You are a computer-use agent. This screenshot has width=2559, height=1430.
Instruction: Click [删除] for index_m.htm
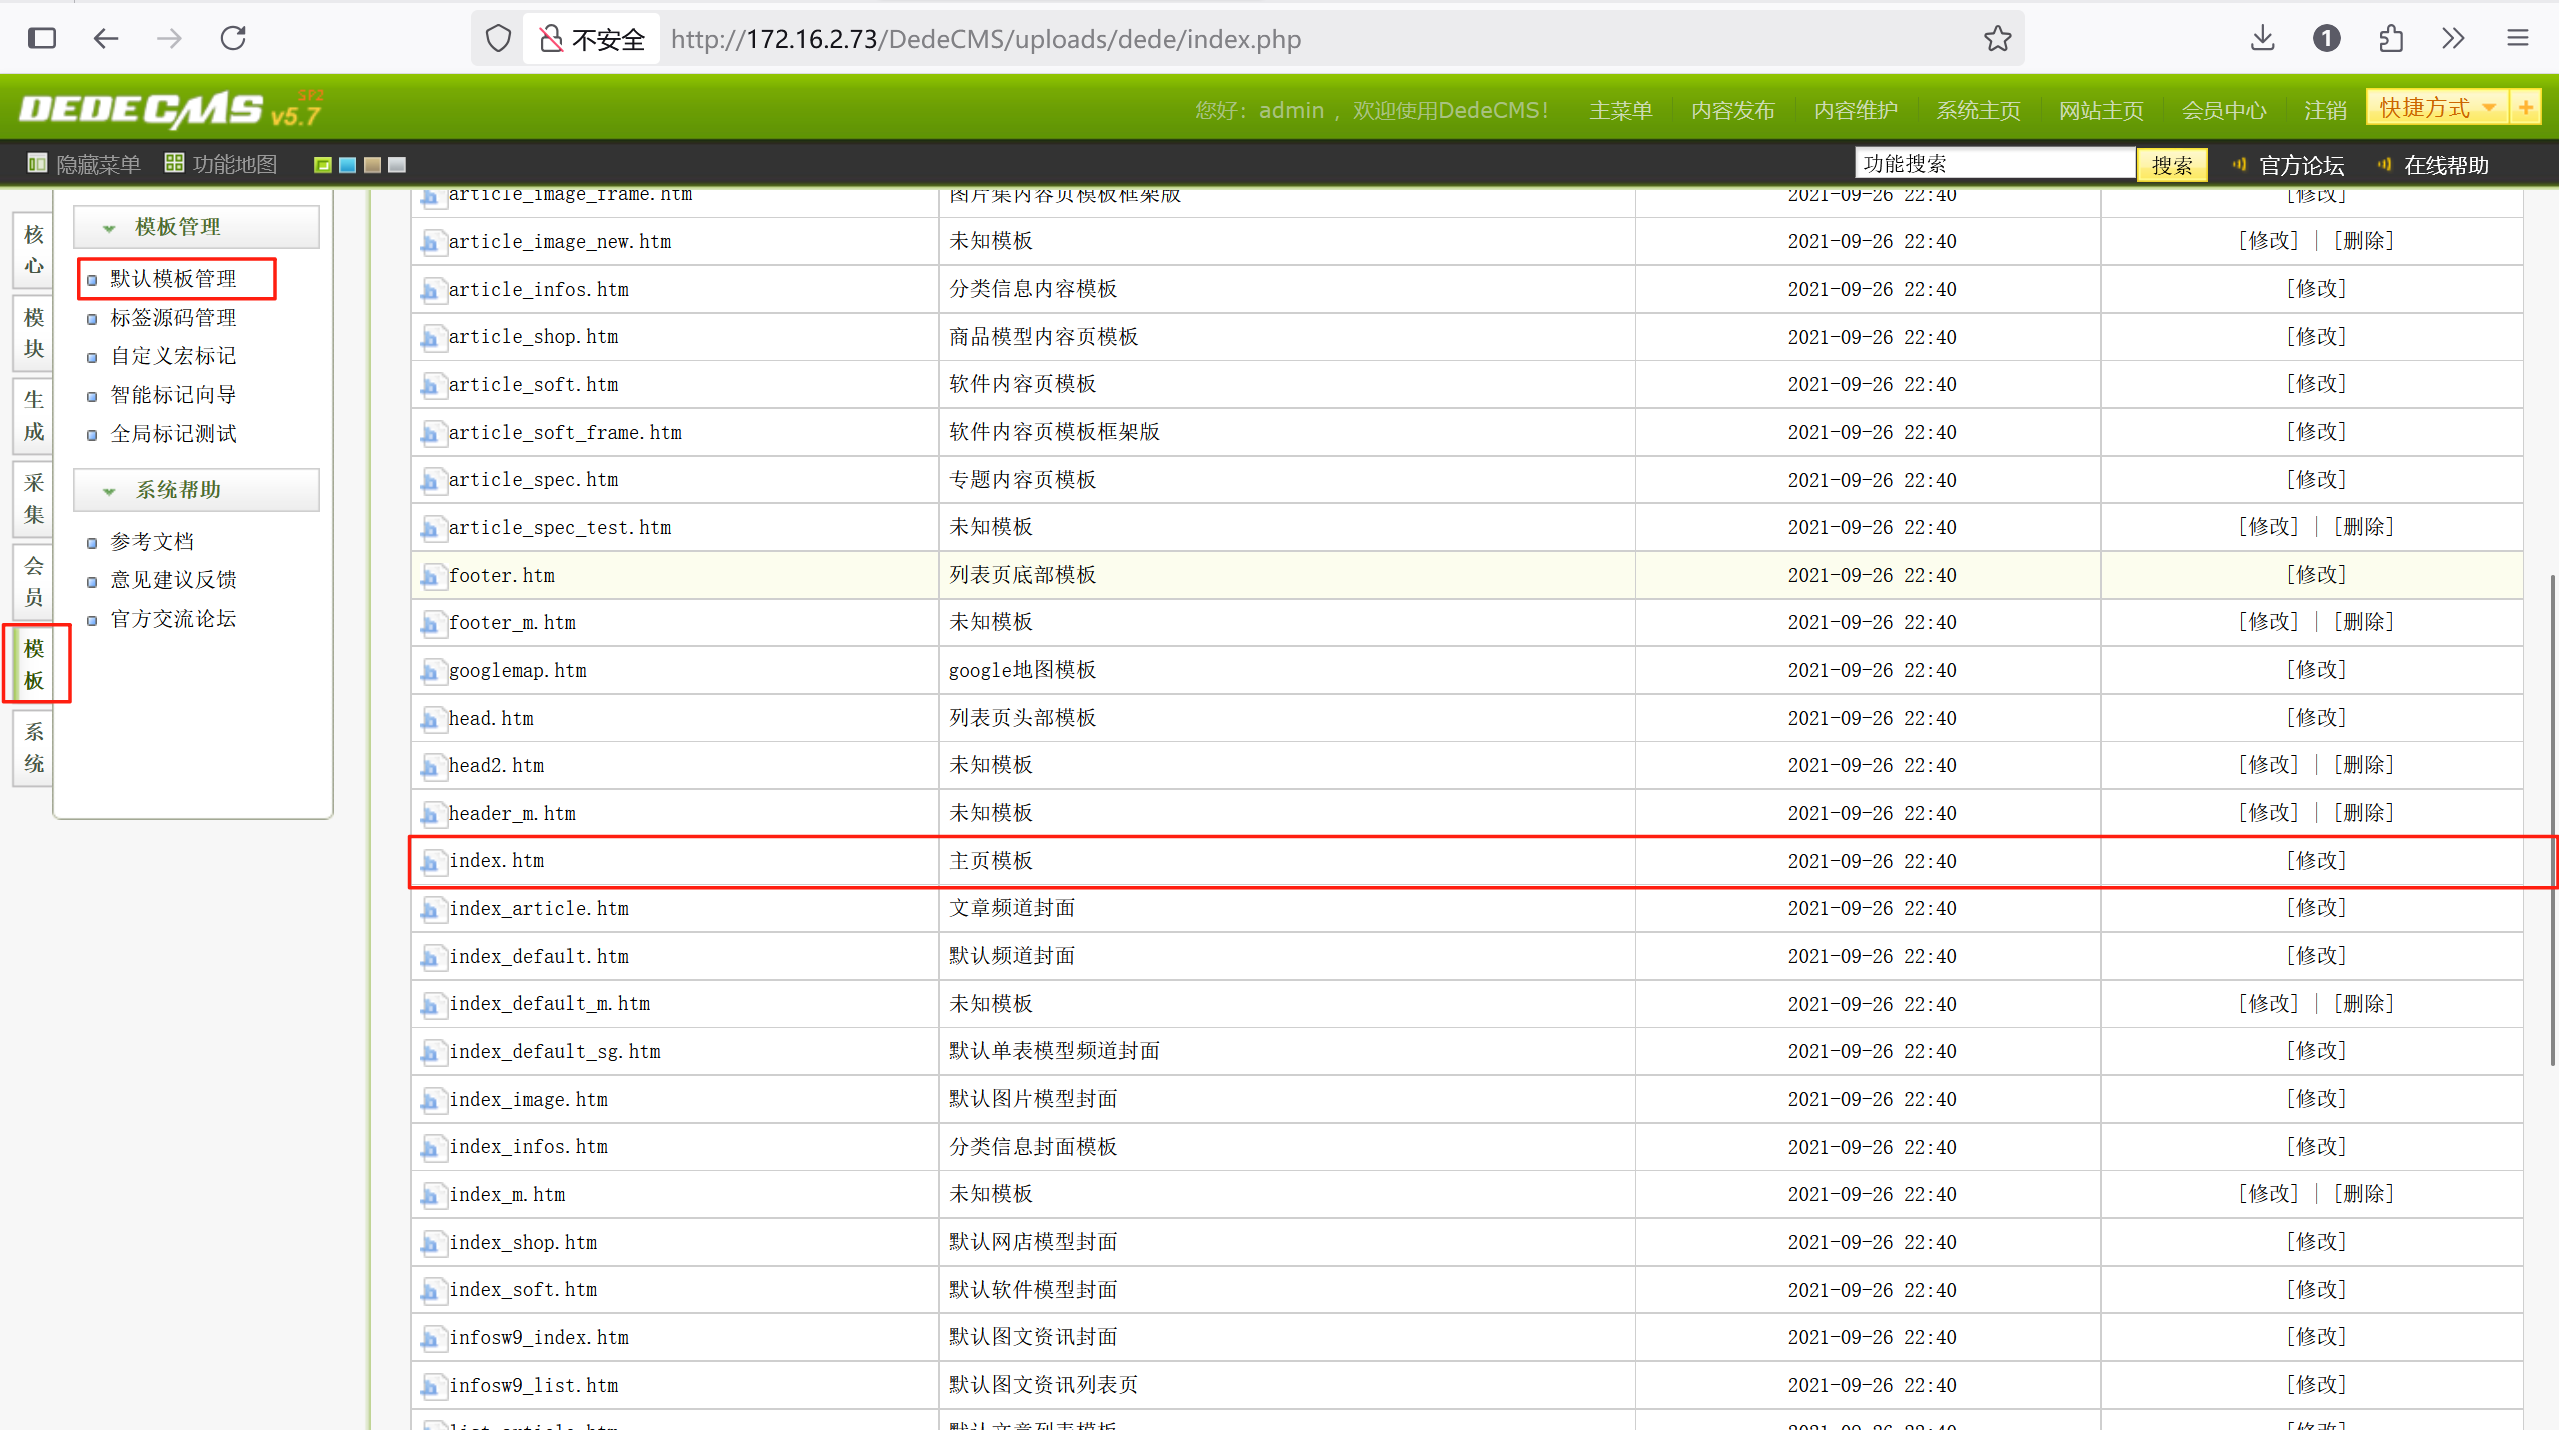click(2363, 1194)
